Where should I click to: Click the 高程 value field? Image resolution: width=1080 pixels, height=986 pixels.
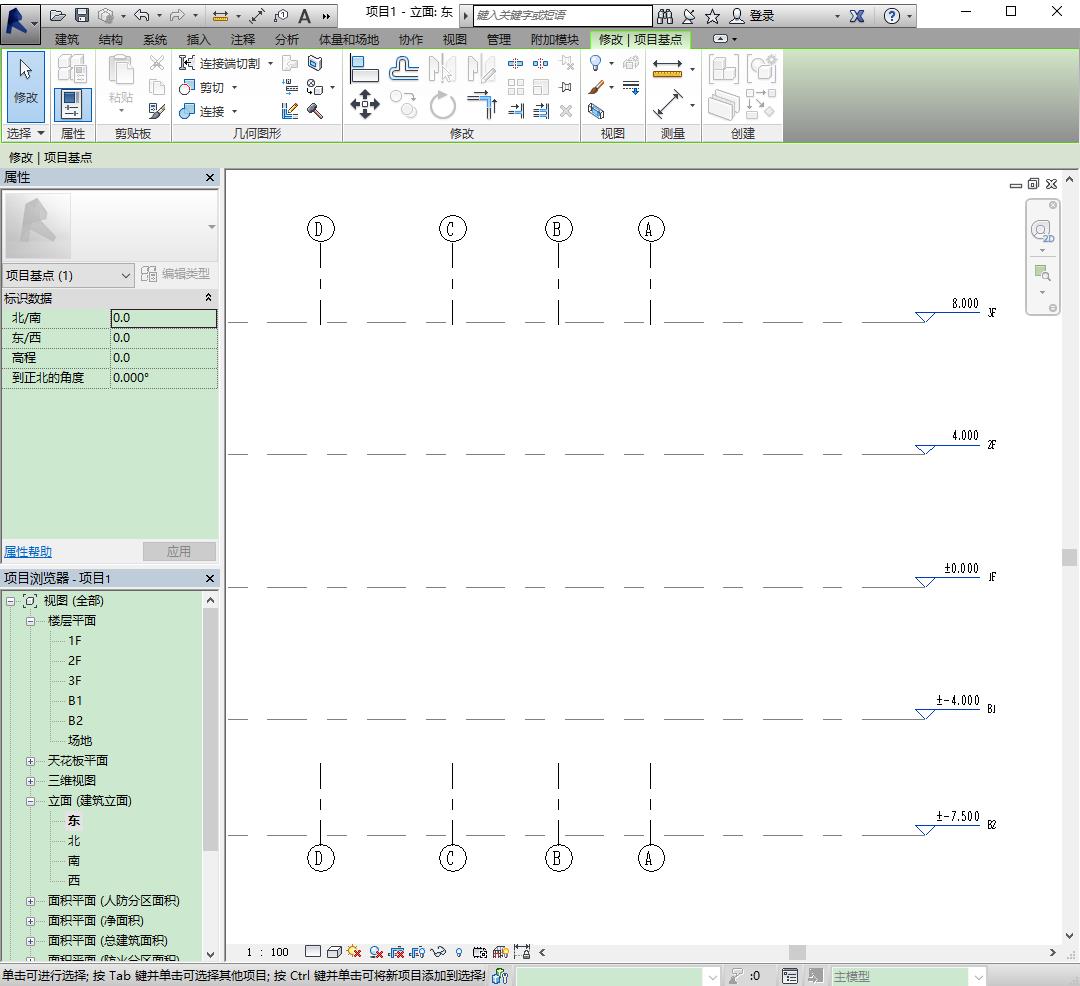164,358
